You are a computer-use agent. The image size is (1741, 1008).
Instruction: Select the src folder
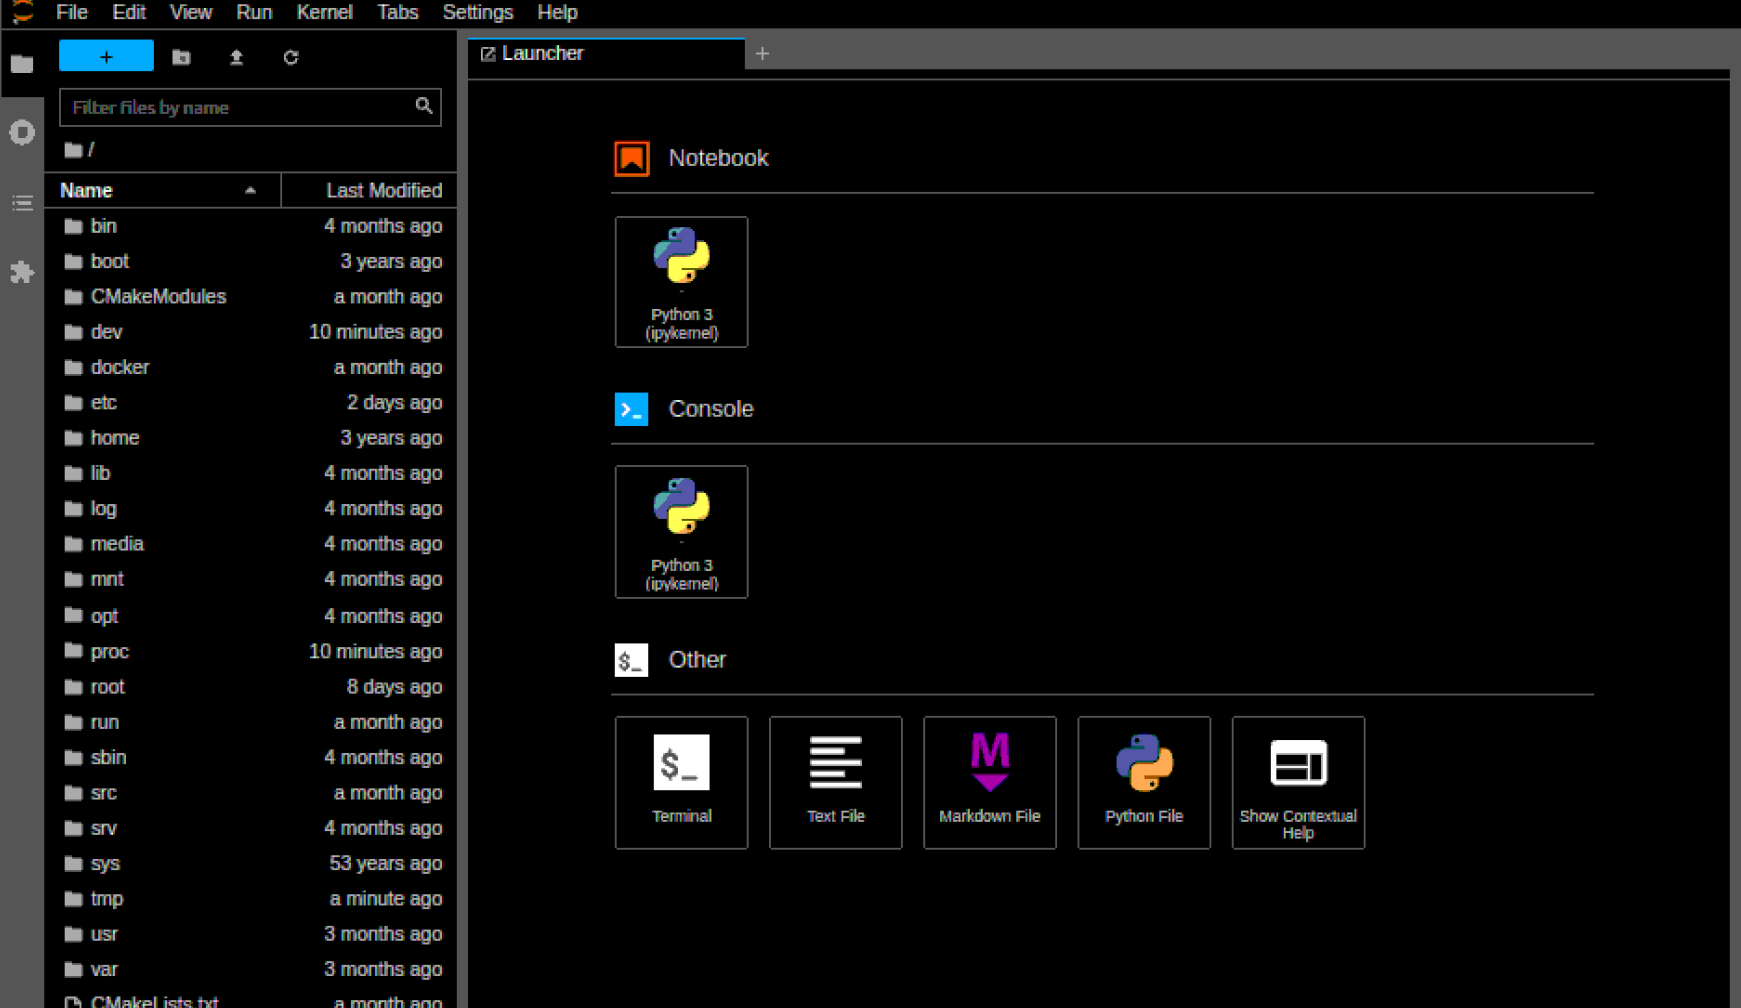pyautogui.click(x=251, y=793)
